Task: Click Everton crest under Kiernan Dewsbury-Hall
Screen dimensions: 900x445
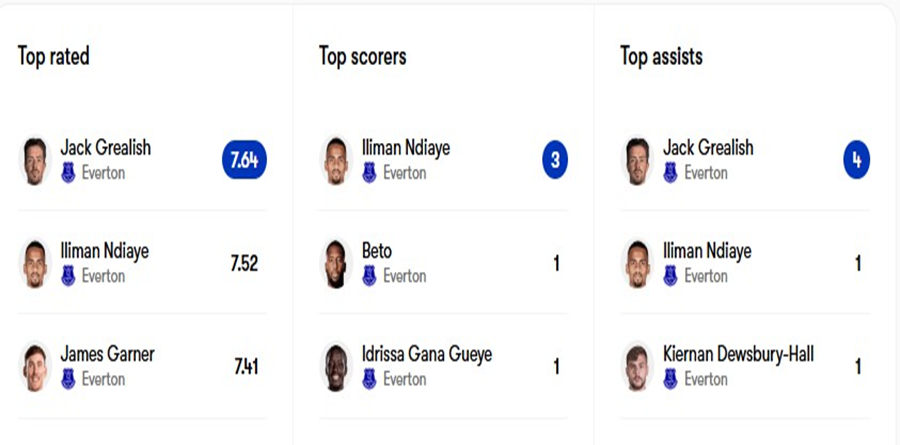Action: (670, 380)
